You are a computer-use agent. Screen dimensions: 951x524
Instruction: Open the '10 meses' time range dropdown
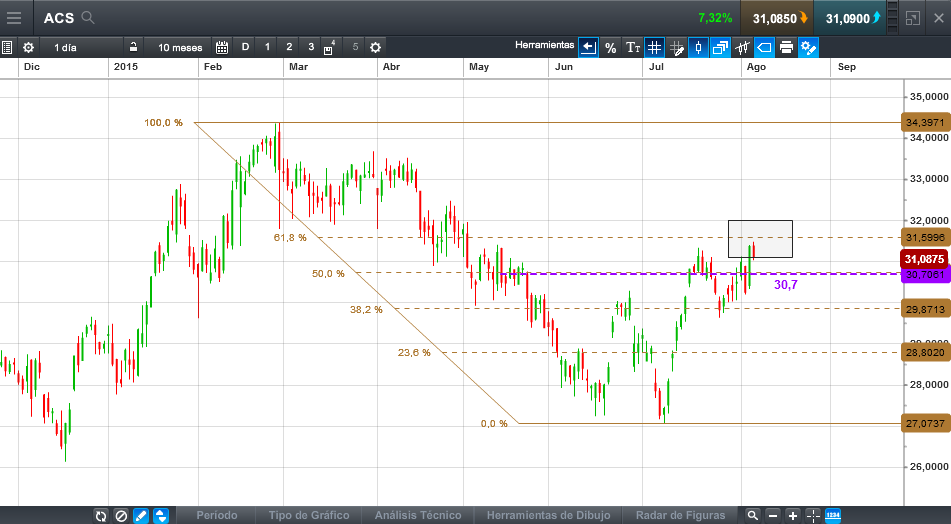(x=180, y=47)
